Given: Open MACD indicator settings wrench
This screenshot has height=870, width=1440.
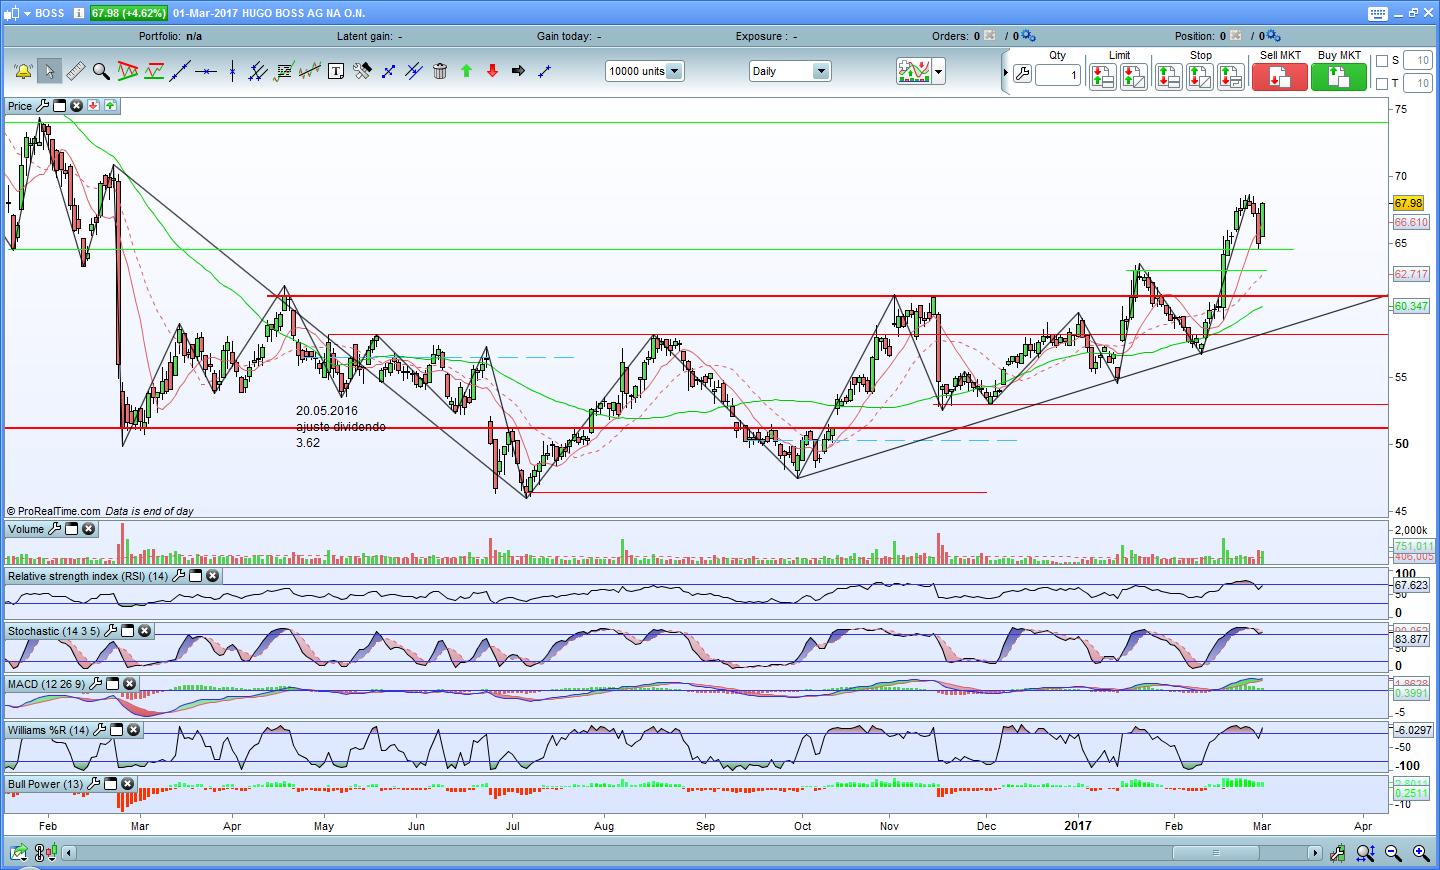Looking at the screenshot, I should click(x=96, y=684).
